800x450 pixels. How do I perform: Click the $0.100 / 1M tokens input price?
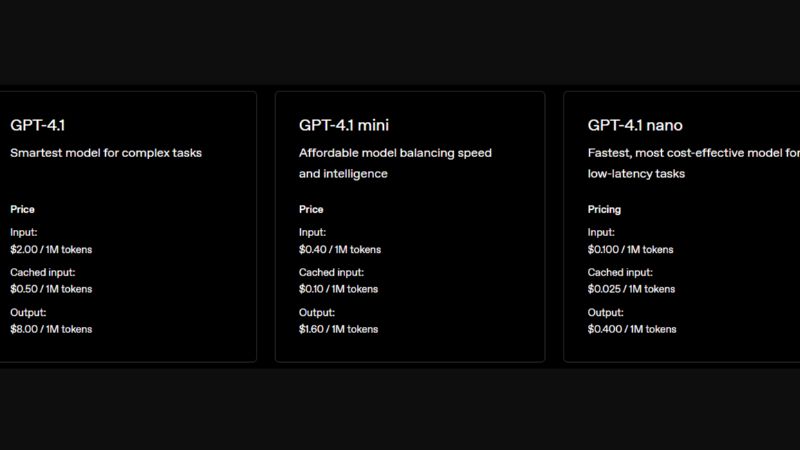coord(631,250)
